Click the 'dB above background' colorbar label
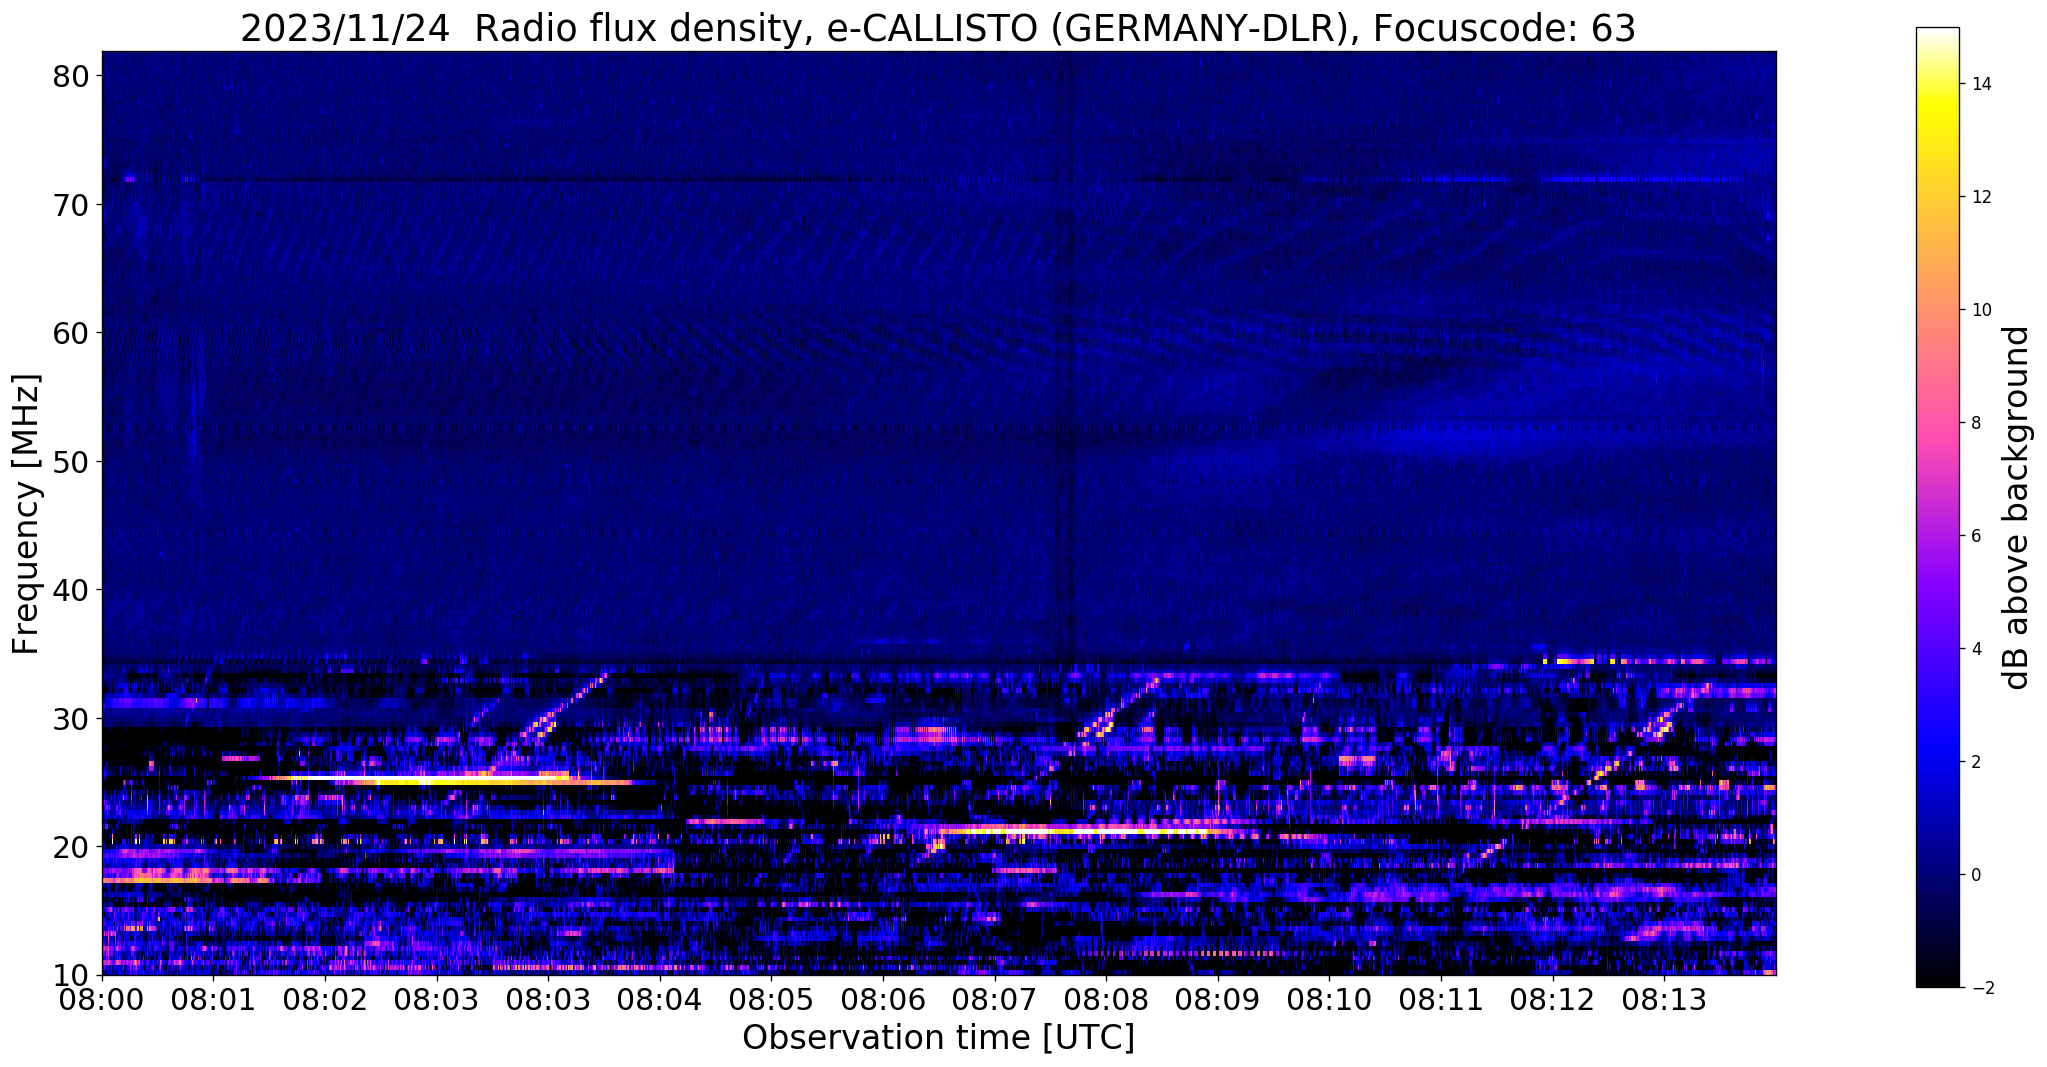The width and height of the screenshot is (2047, 1067). 2016,507
